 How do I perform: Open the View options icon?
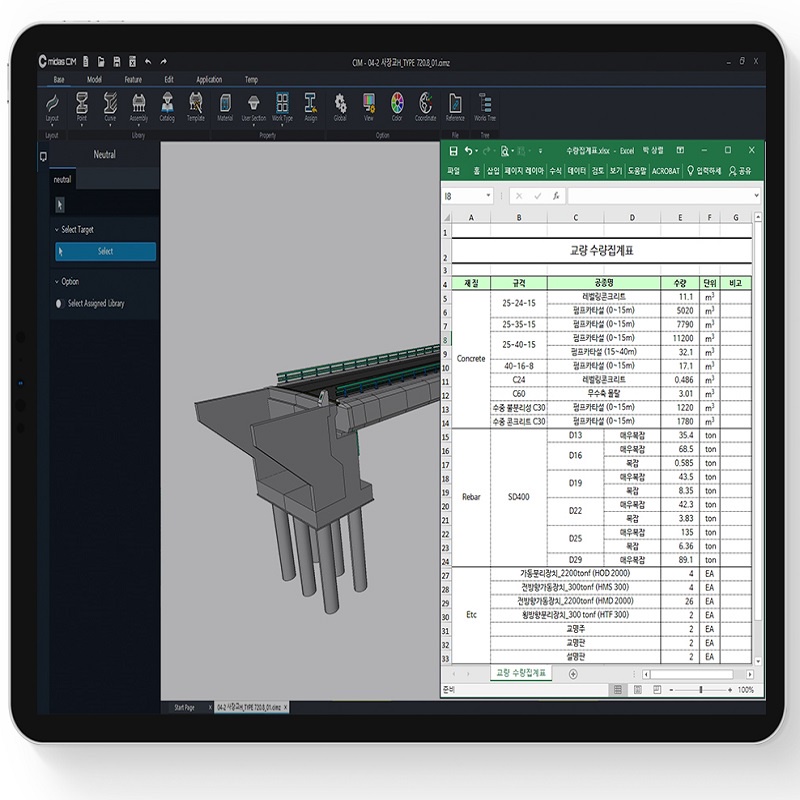click(368, 108)
